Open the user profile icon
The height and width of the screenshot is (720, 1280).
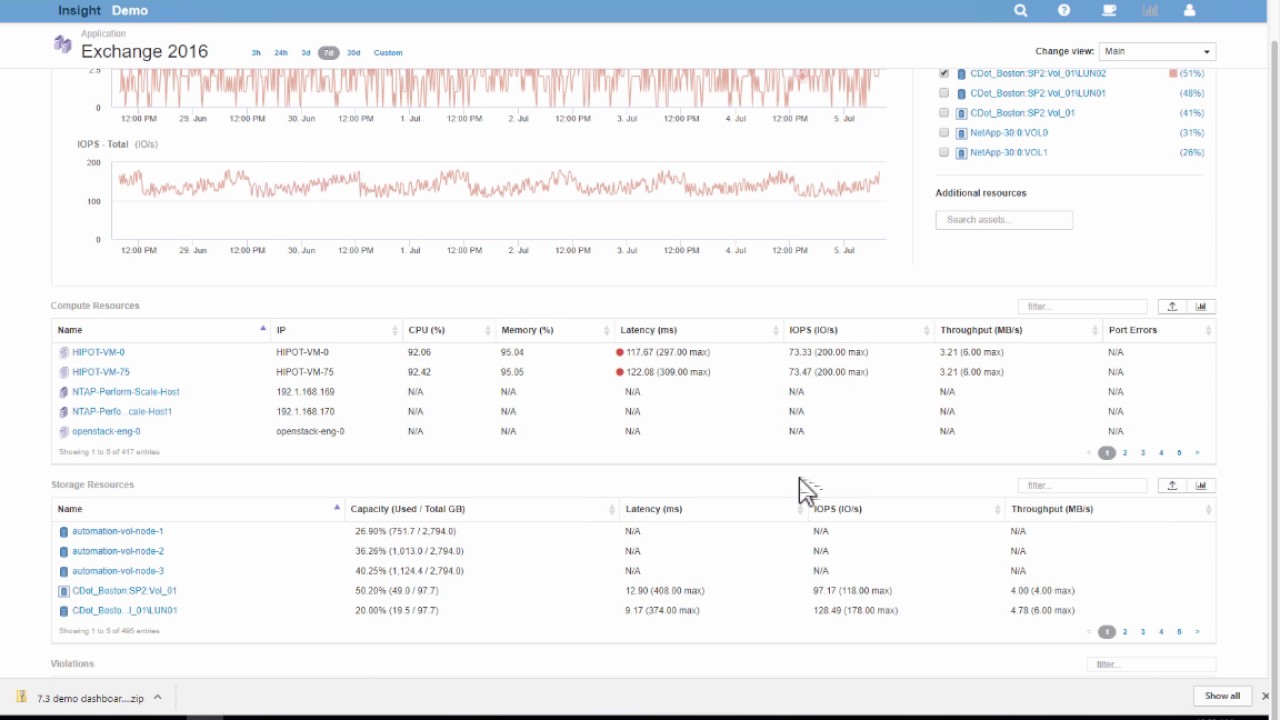[1189, 10]
